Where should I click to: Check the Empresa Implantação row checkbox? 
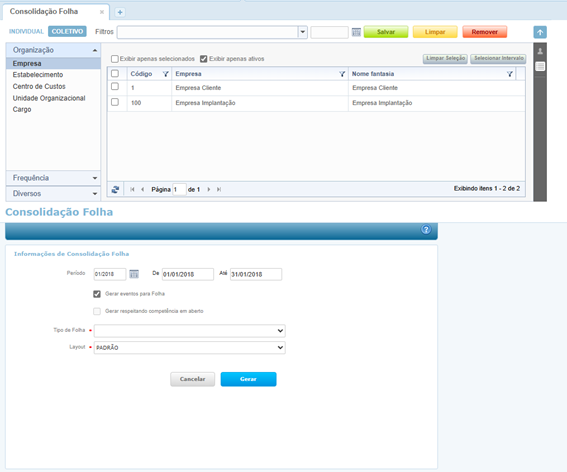[x=115, y=102]
